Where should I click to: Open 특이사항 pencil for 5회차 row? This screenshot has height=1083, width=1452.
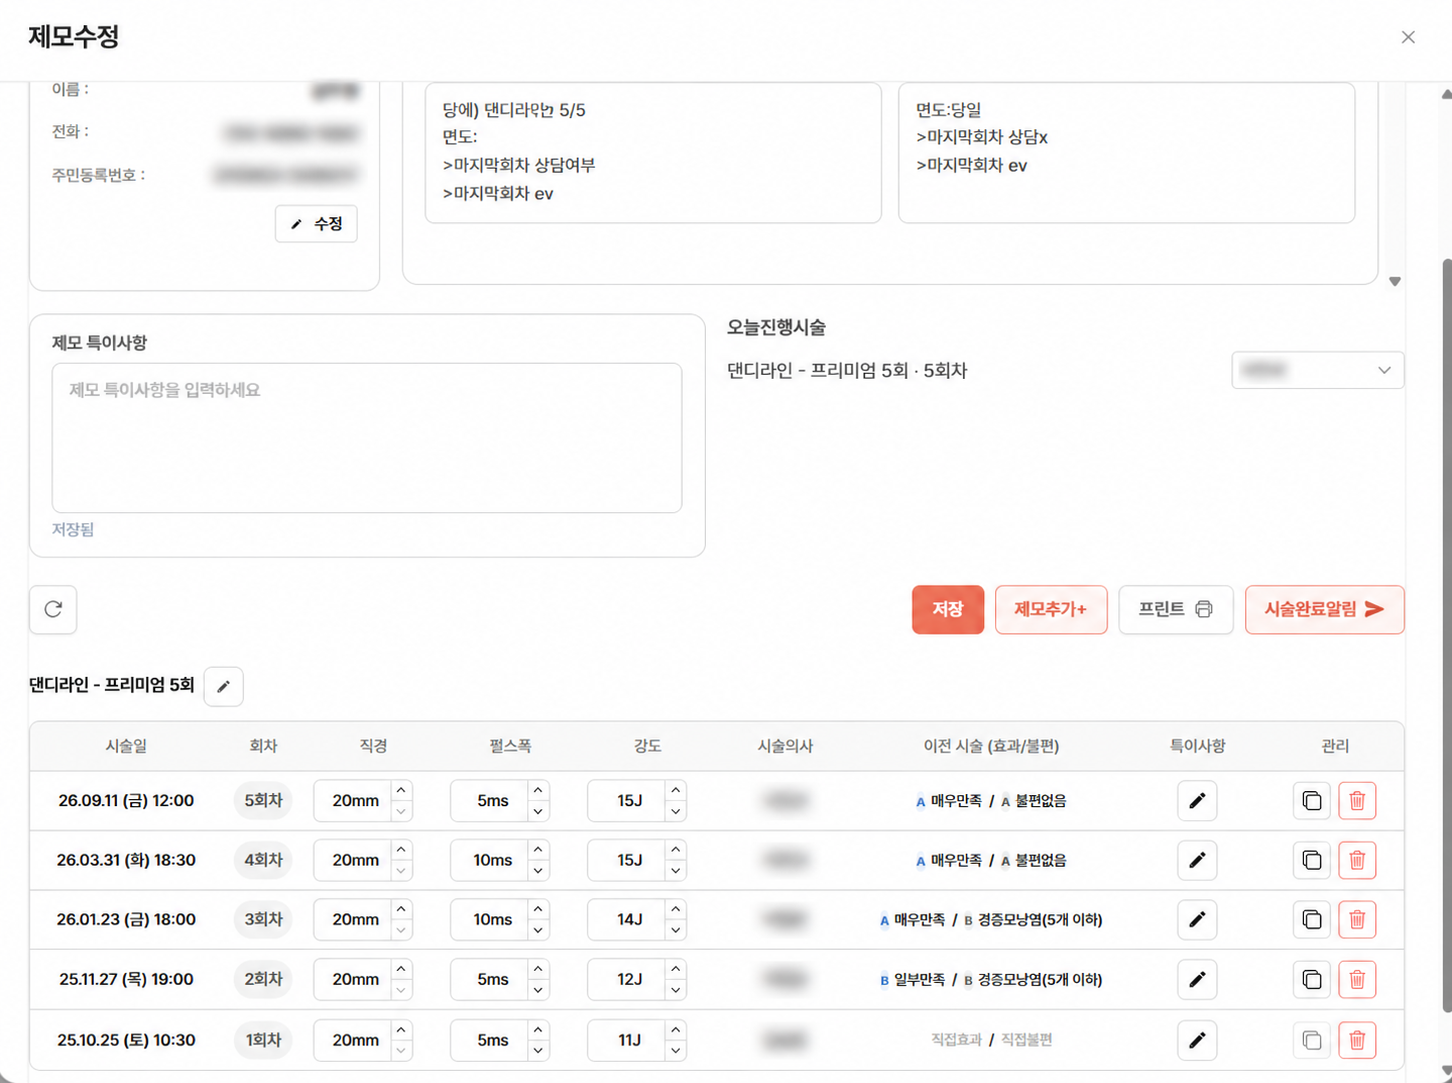point(1197,800)
